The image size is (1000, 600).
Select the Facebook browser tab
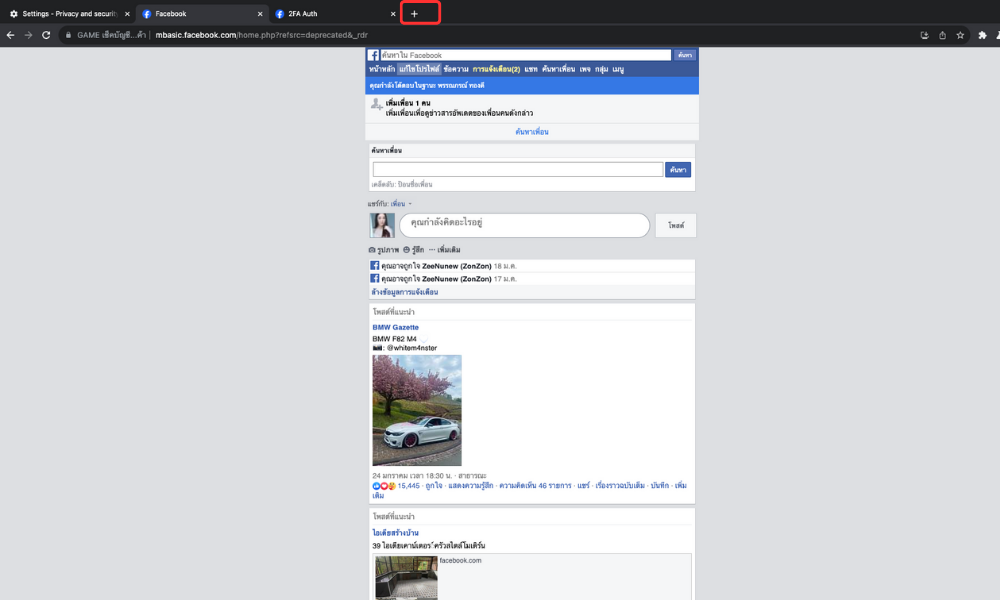pos(202,13)
